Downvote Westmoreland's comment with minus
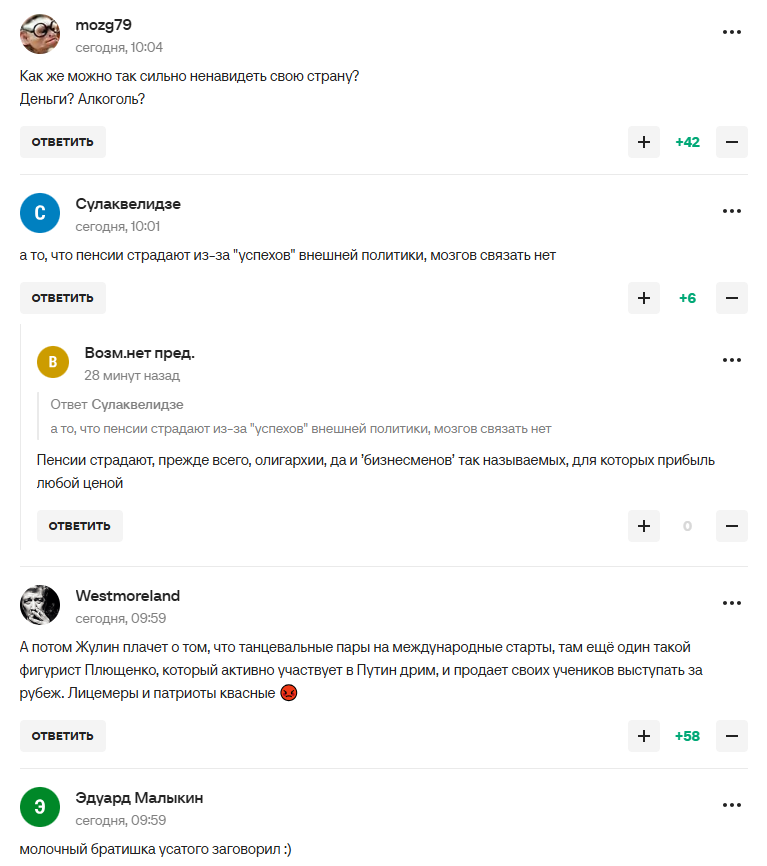Screen dimensions: 767x866 click(x=732, y=736)
